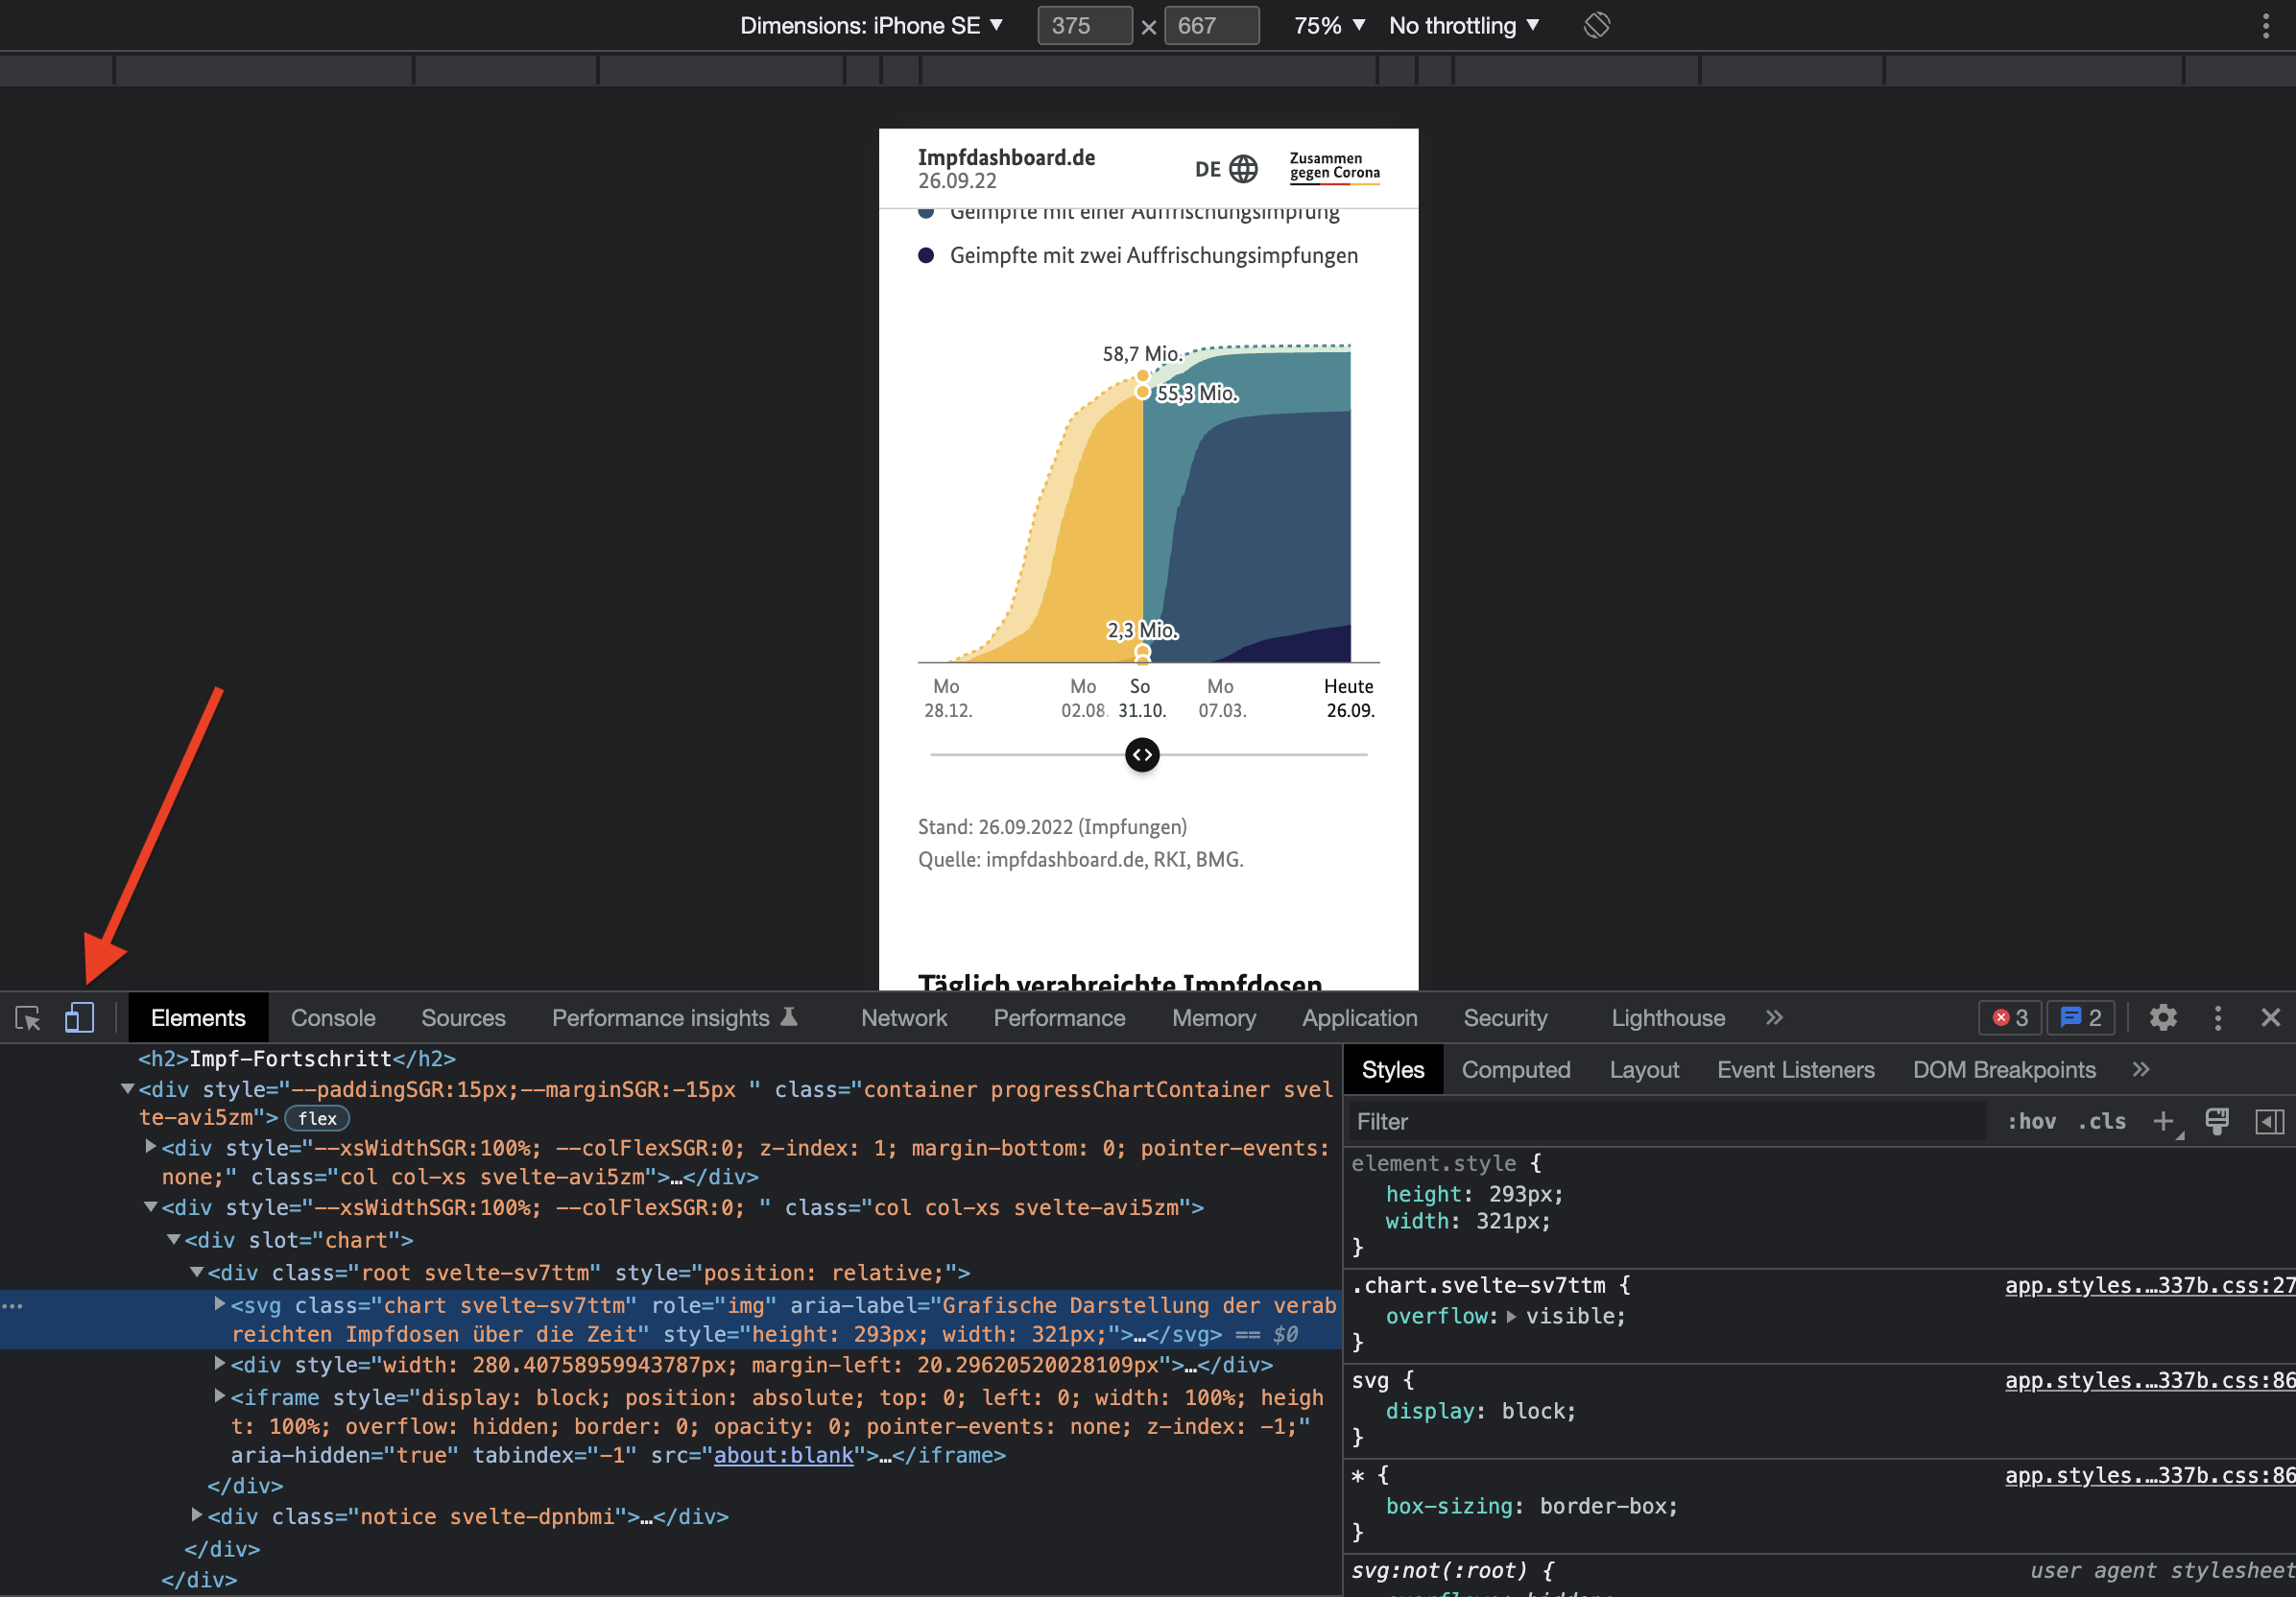Switch to the Console tab

point(333,1018)
